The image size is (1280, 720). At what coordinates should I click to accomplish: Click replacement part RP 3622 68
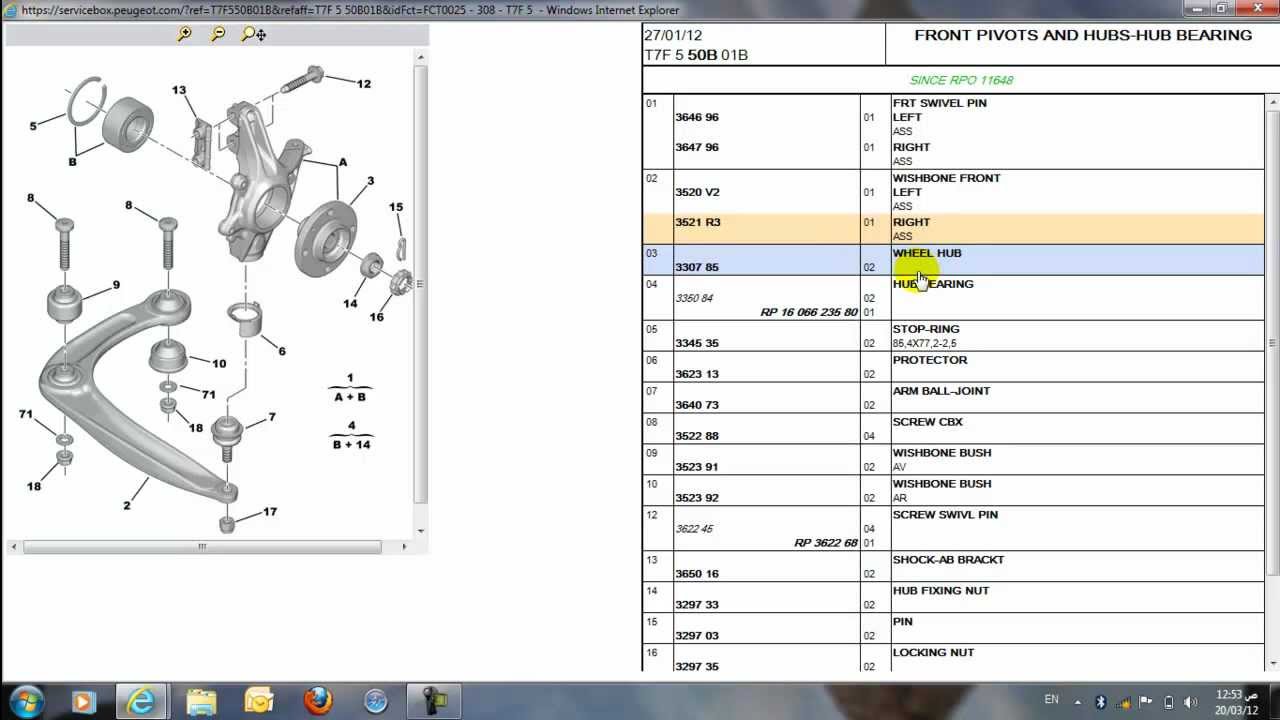coord(826,543)
